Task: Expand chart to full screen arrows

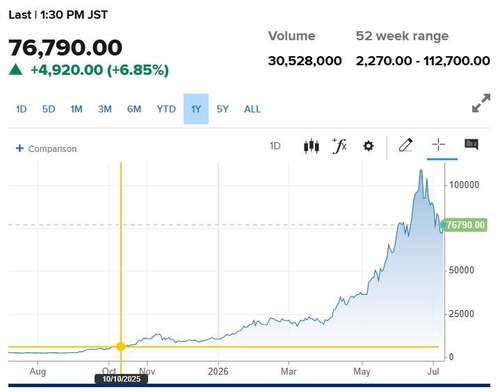Action: click(x=481, y=103)
